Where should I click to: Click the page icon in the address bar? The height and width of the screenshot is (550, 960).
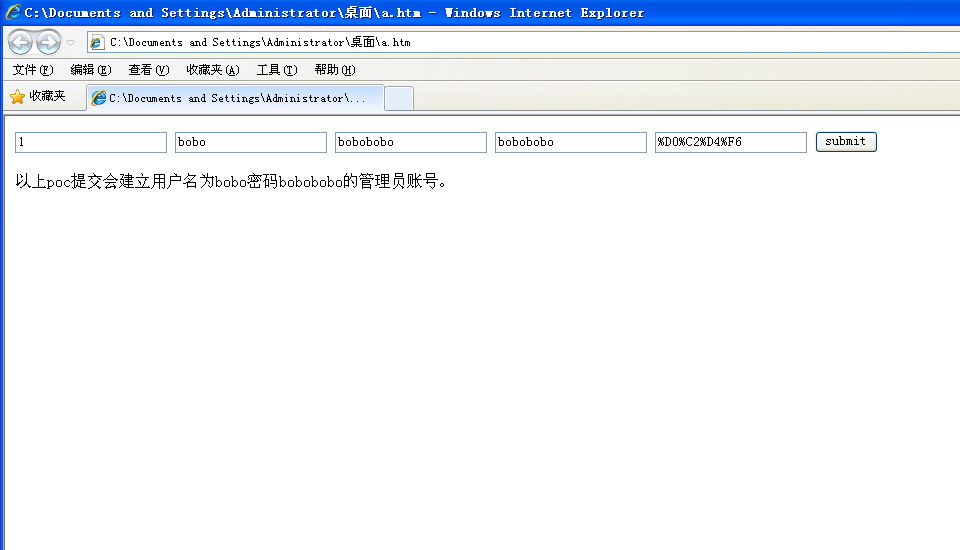(97, 42)
